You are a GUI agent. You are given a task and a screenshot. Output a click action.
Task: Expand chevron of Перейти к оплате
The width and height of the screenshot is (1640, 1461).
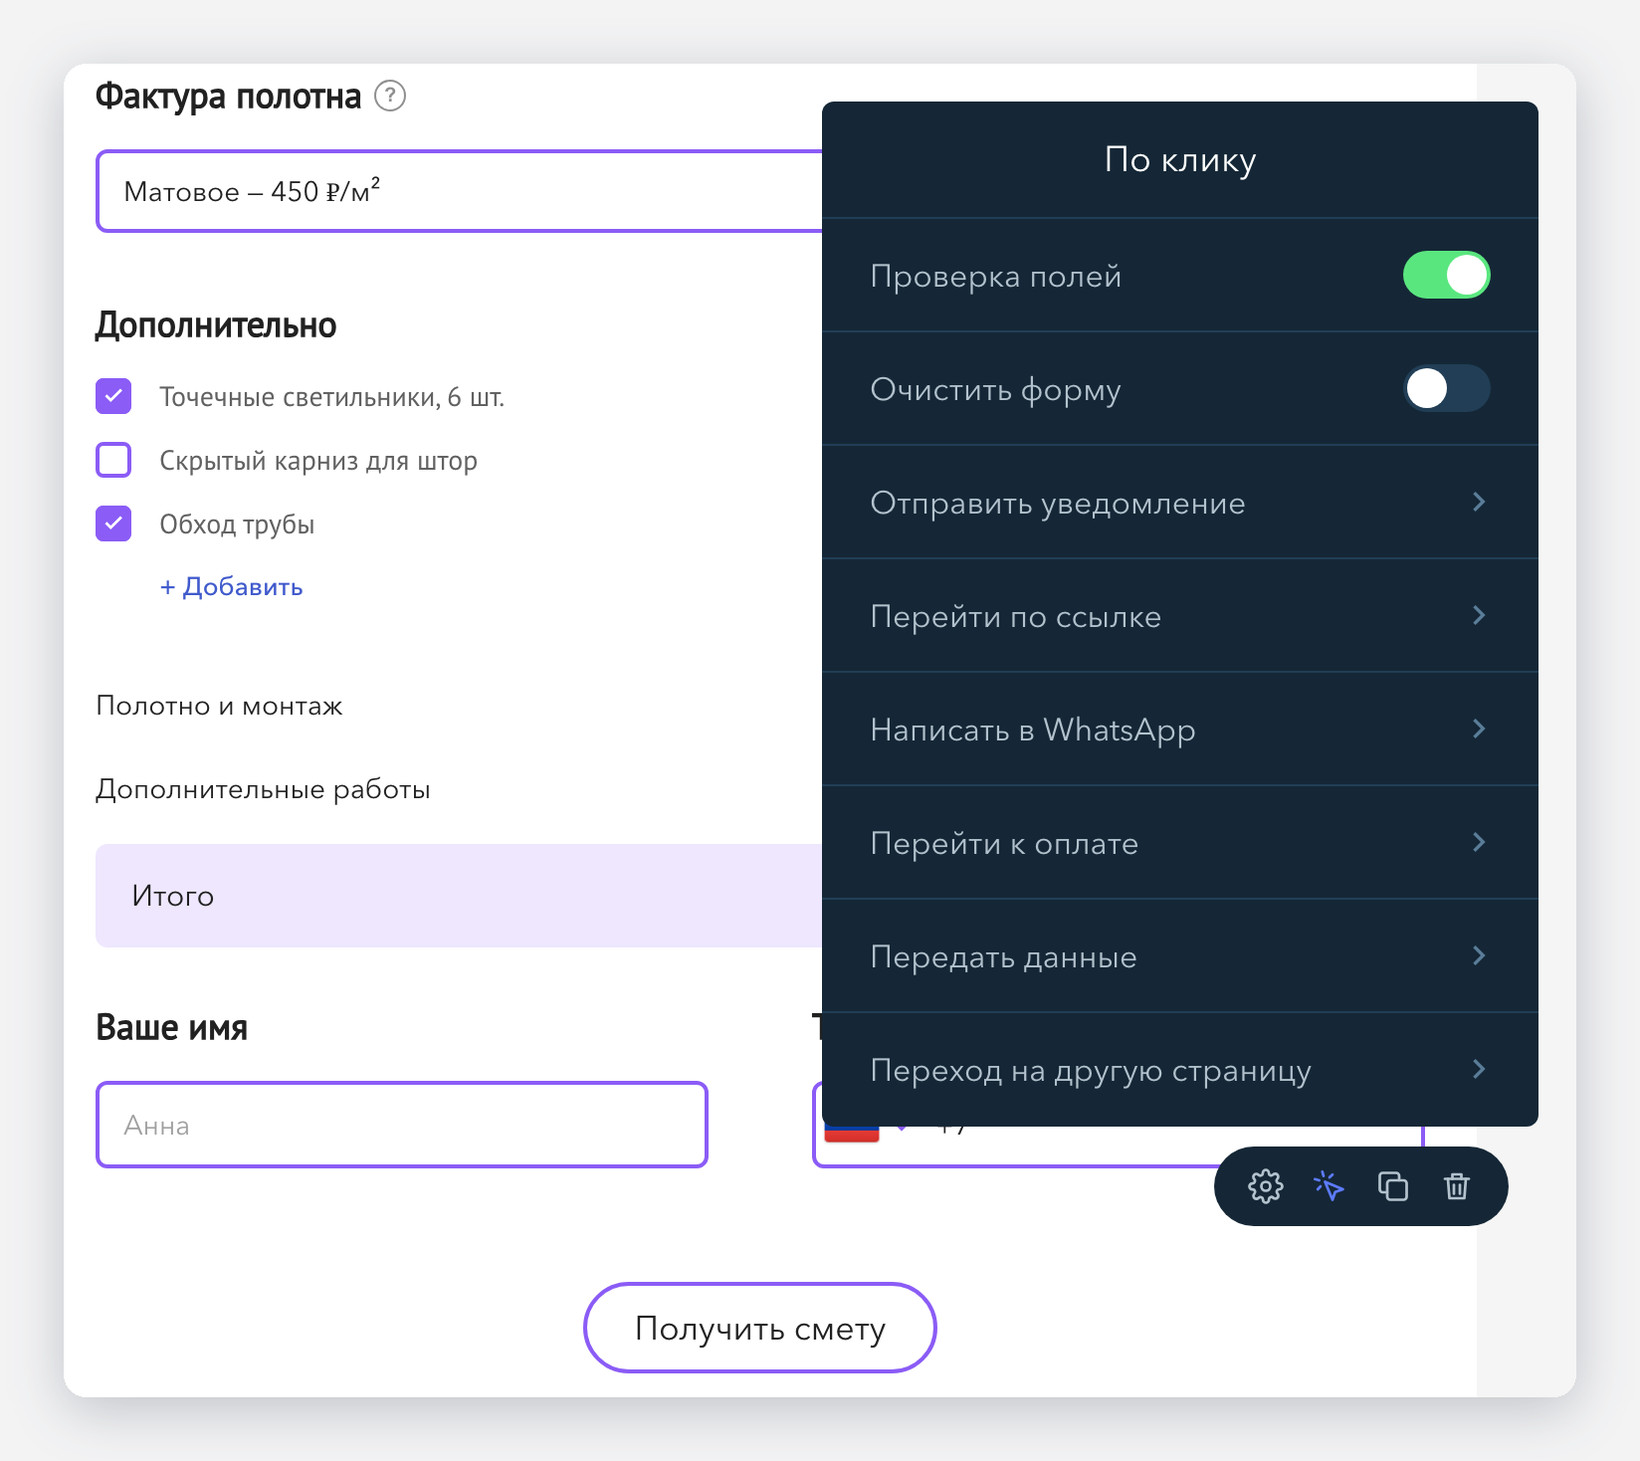coord(1479,842)
